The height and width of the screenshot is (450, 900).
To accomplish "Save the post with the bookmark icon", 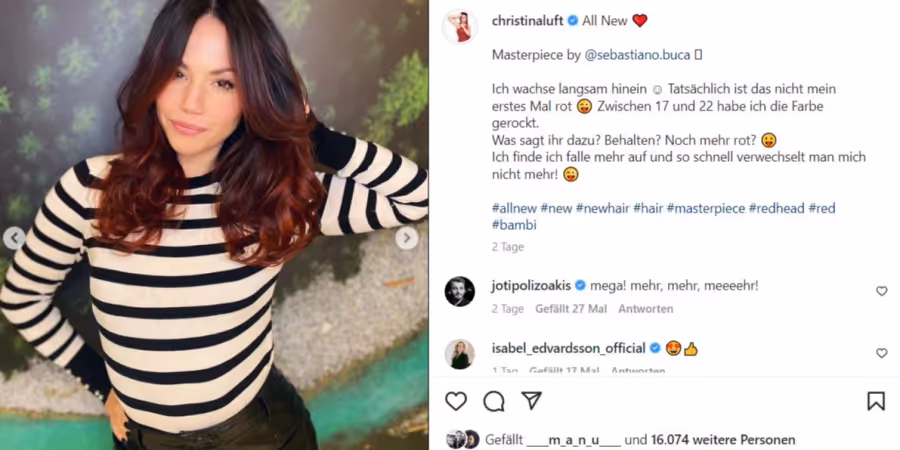I will point(876,401).
